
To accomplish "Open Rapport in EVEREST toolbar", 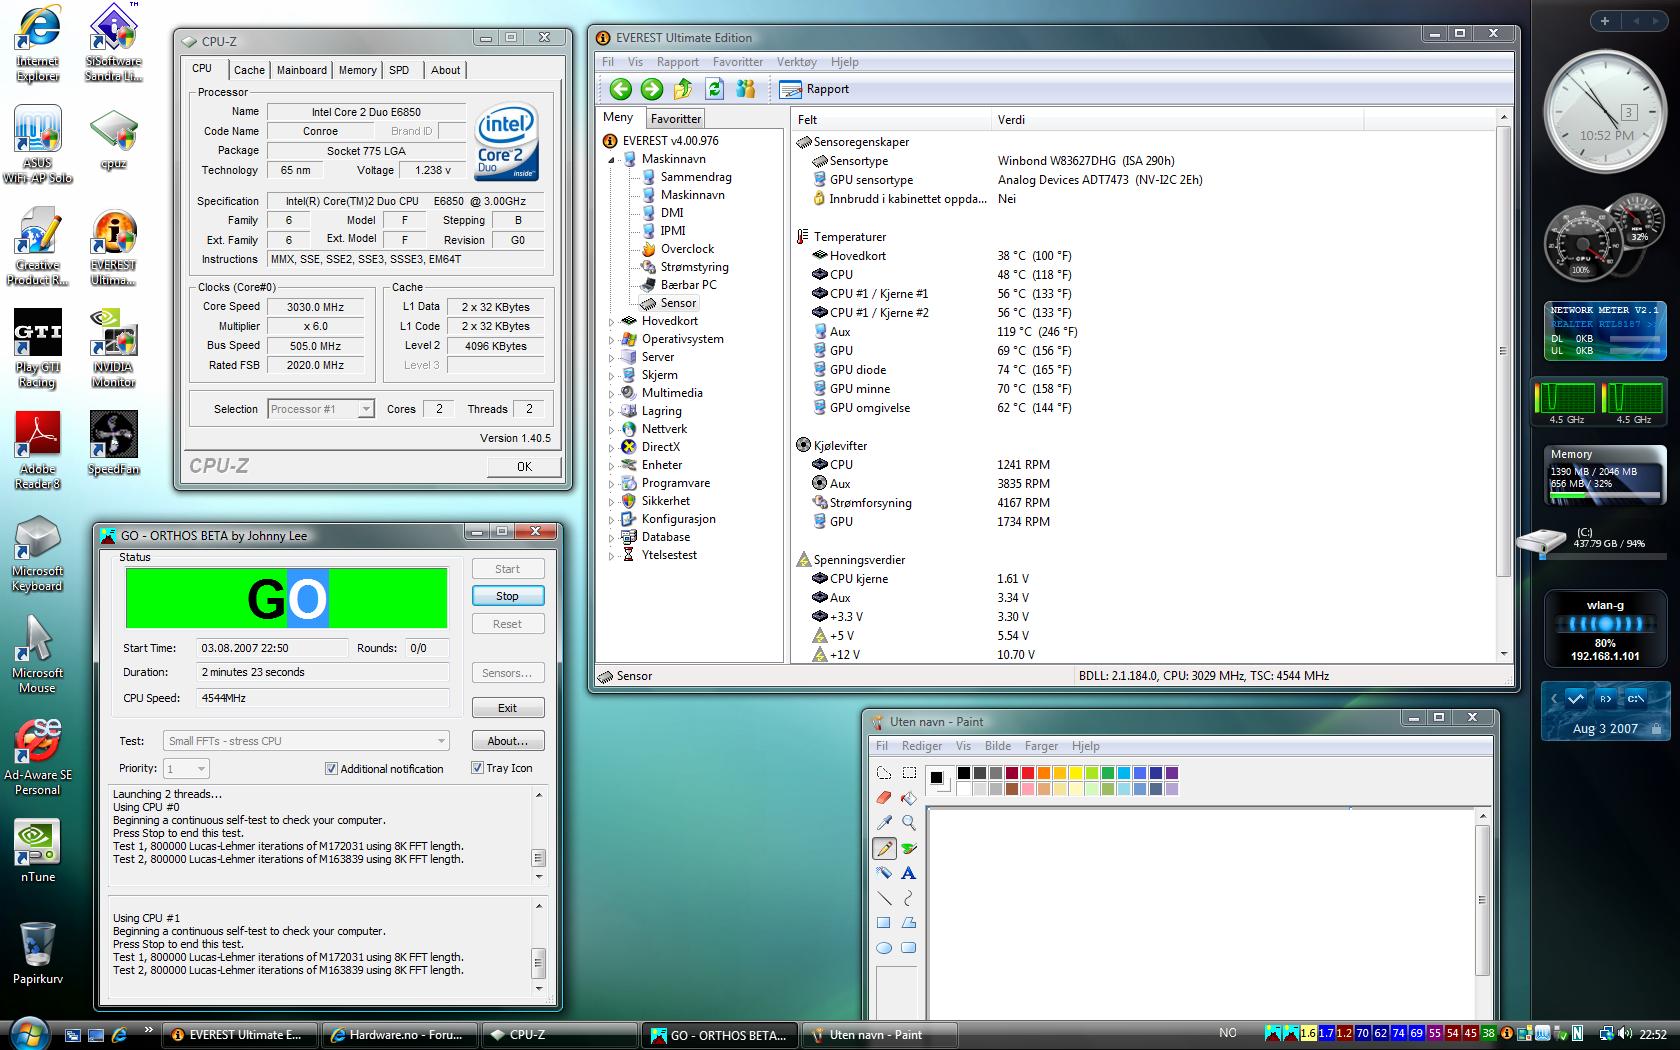I will (x=815, y=89).
